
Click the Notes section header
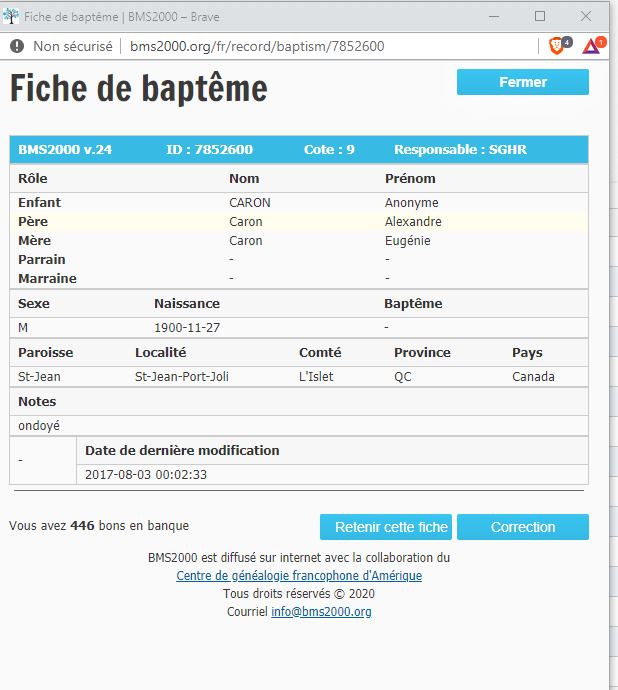coord(37,401)
